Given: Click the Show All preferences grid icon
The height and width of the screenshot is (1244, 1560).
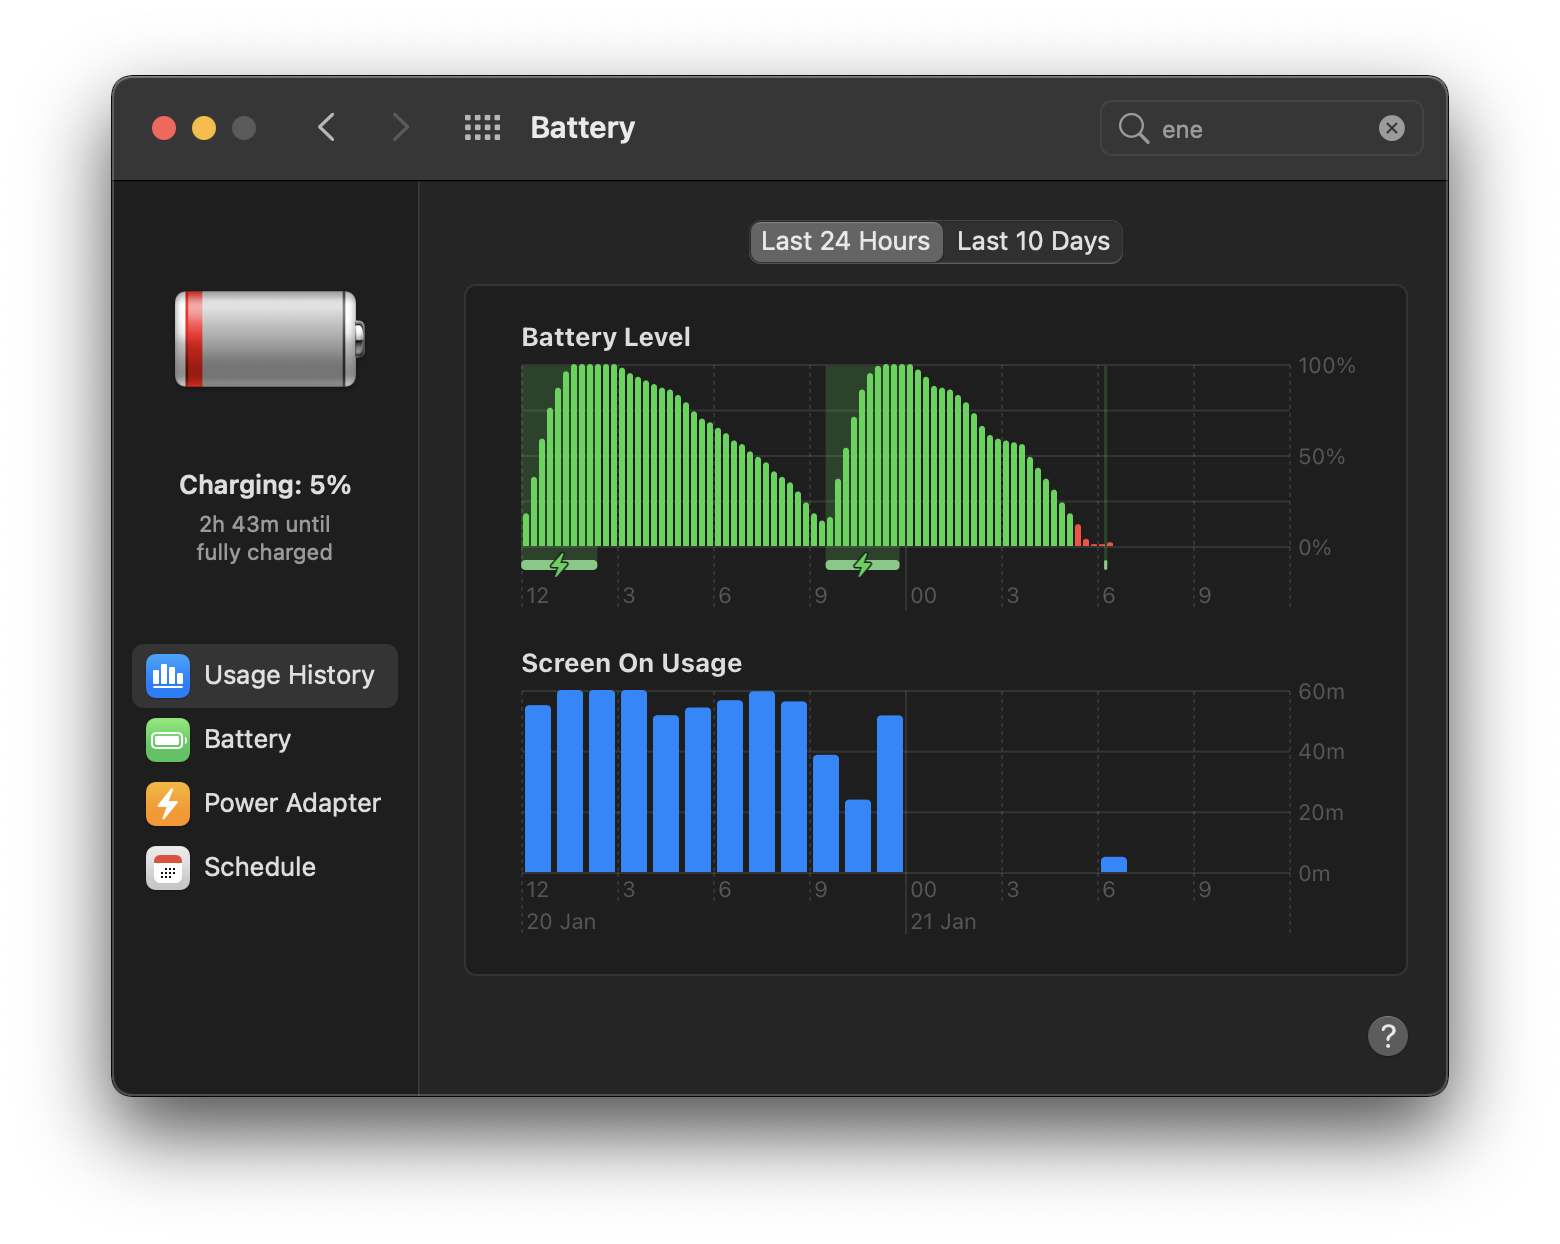Looking at the screenshot, I should (482, 127).
